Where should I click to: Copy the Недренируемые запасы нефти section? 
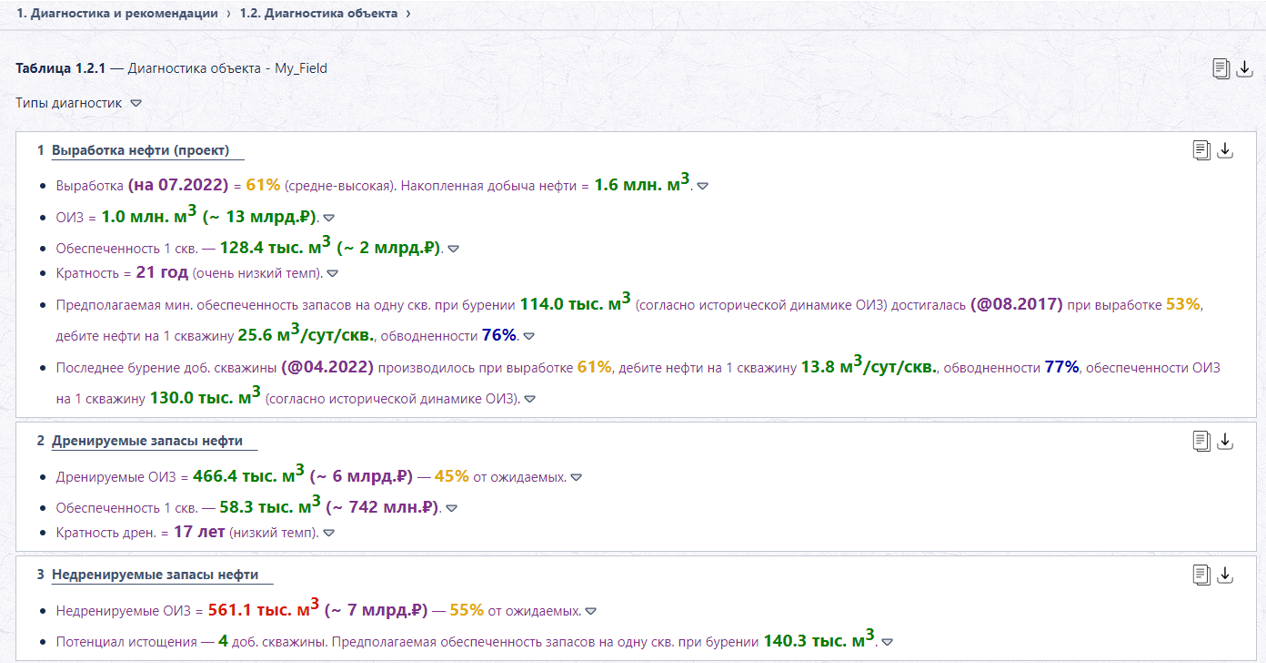pyautogui.click(x=1202, y=575)
